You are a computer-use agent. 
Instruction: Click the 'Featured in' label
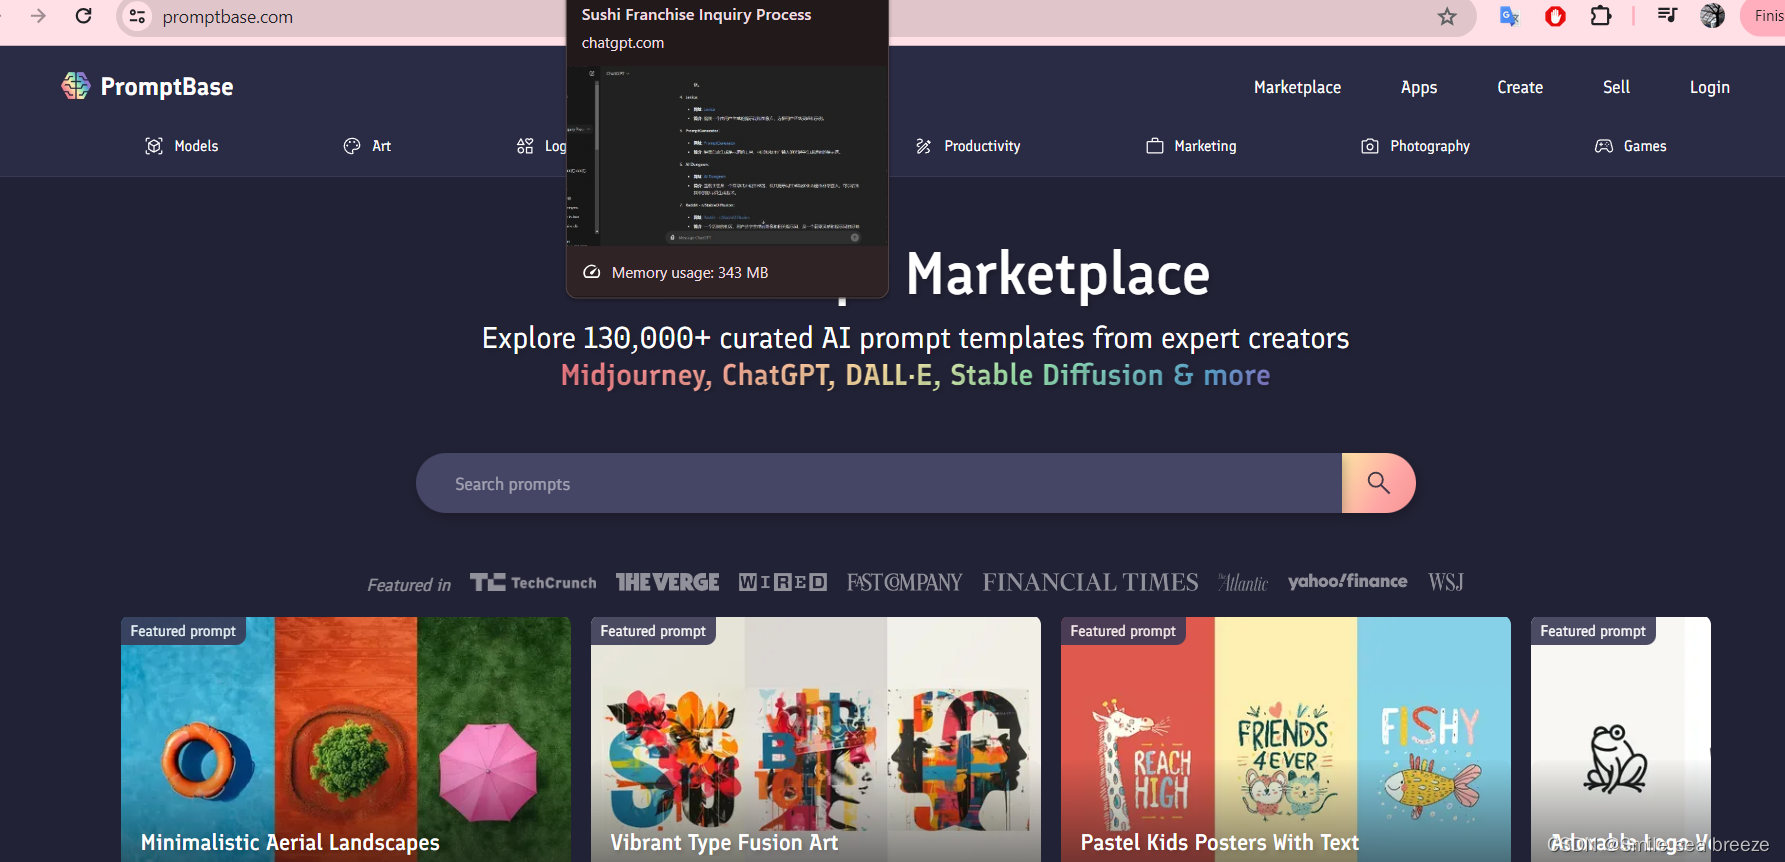point(409,585)
